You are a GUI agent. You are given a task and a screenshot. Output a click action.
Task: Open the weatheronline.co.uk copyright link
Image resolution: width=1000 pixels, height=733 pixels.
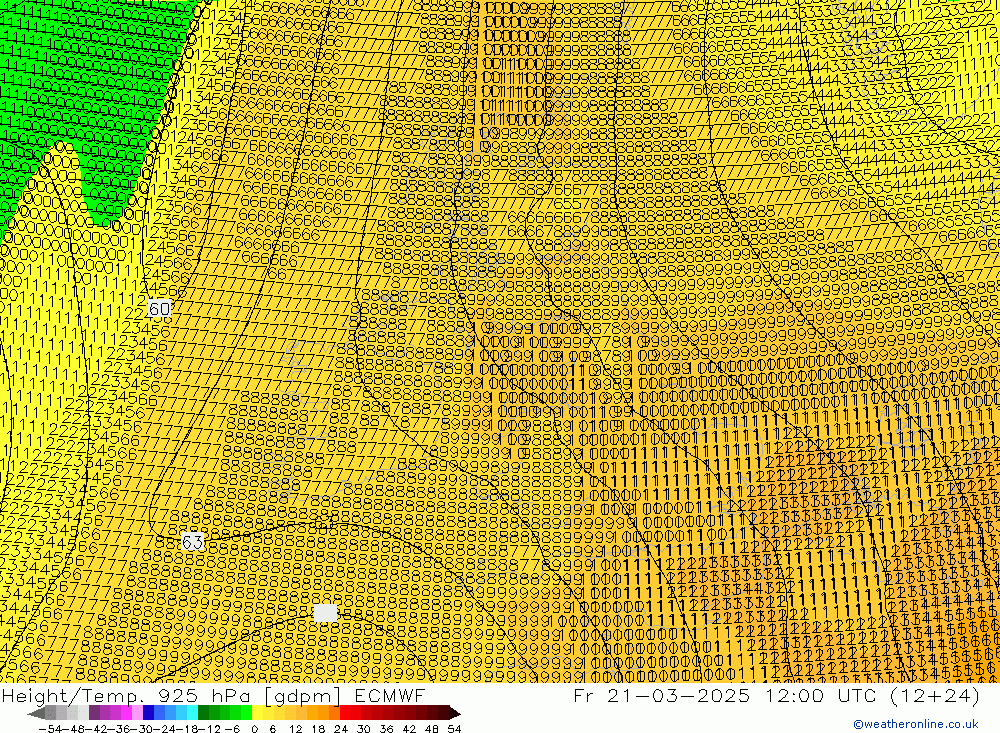[x=915, y=724]
